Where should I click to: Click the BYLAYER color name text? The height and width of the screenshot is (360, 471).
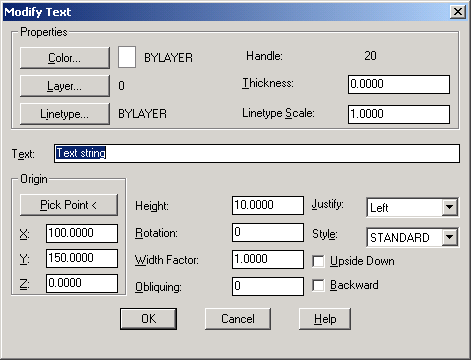click(x=168, y=58)
